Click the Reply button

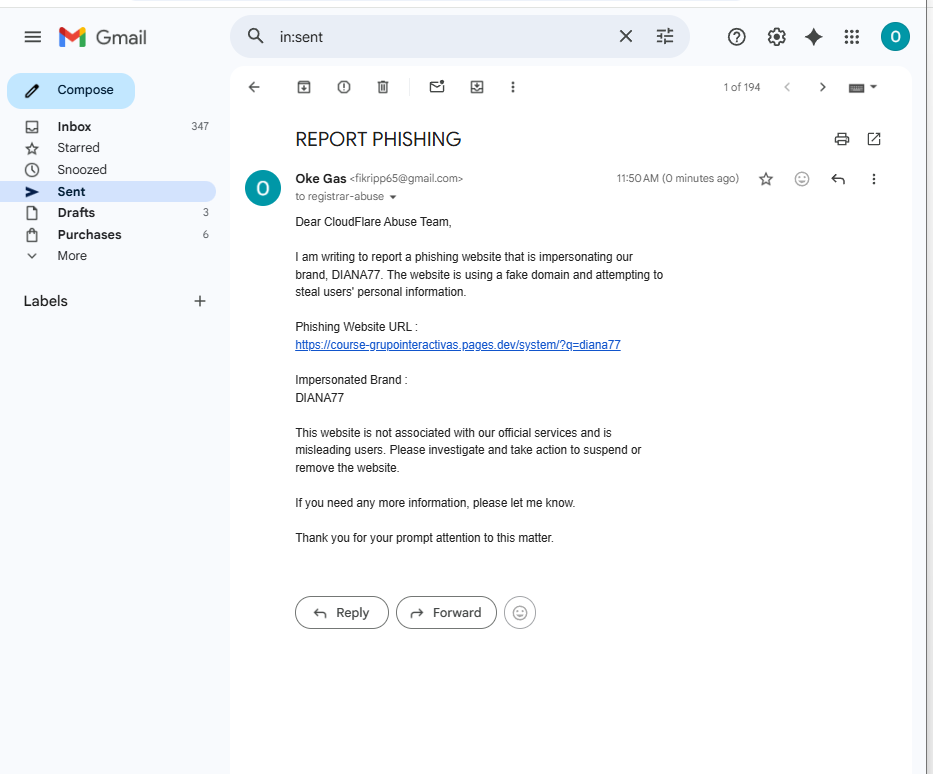tap(342, 612)
